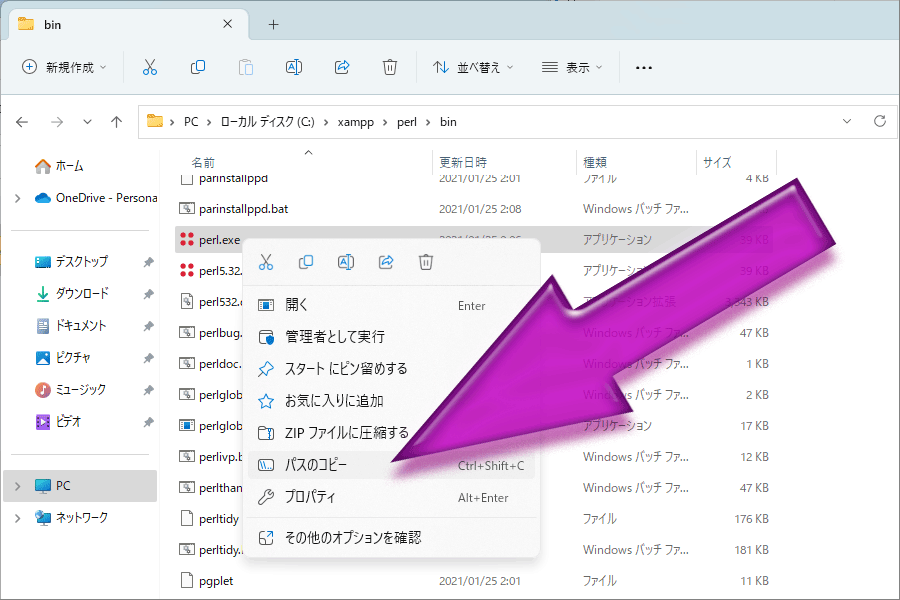Go up one folder with the up arrow
The height and width of the screenshot is (600, 900).
click(x=117, y=122)
